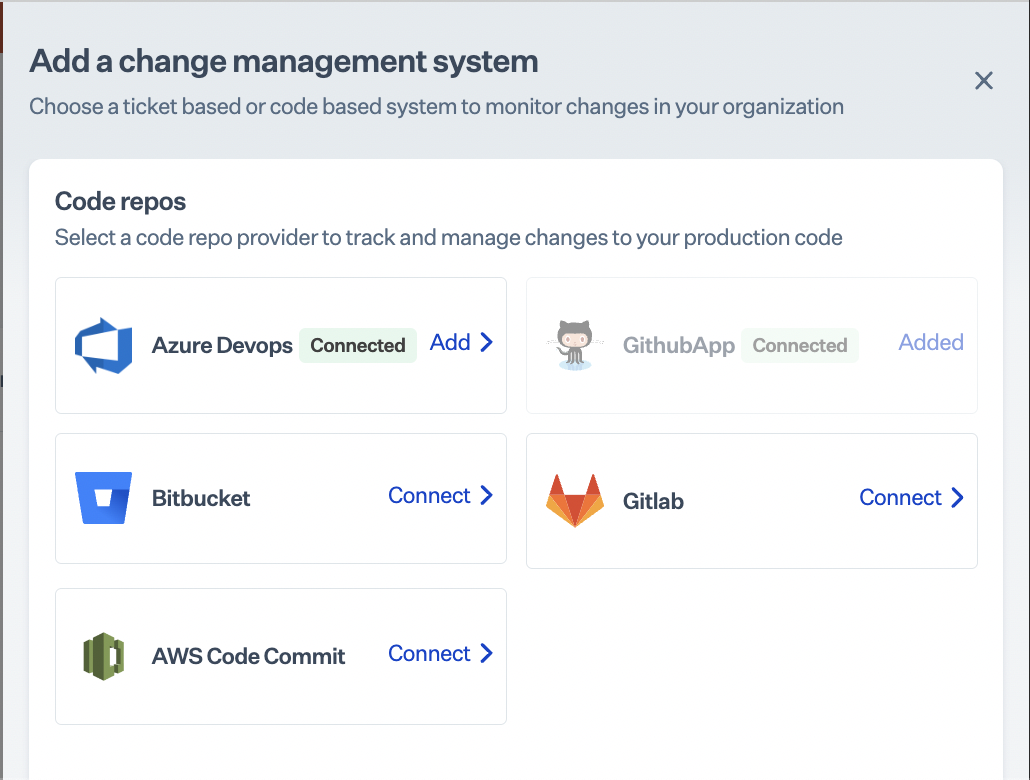
Task: Select the Azure Devops provider name
Action: pyautogui.click(x=222, y=346)
